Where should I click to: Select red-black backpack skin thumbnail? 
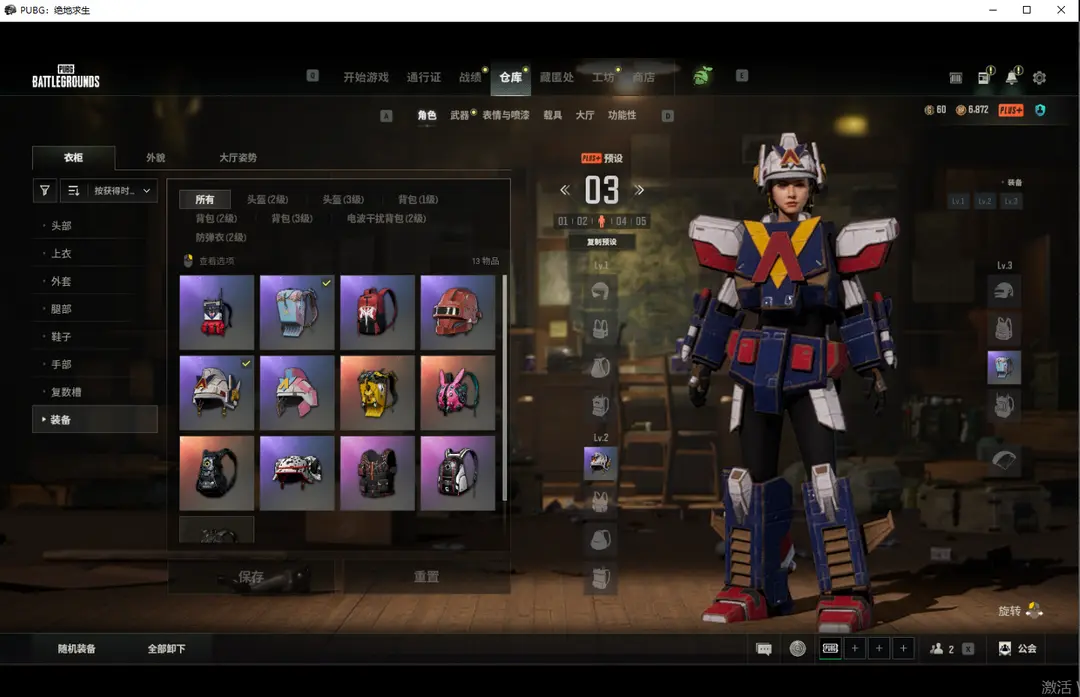[x=377, y=312]
